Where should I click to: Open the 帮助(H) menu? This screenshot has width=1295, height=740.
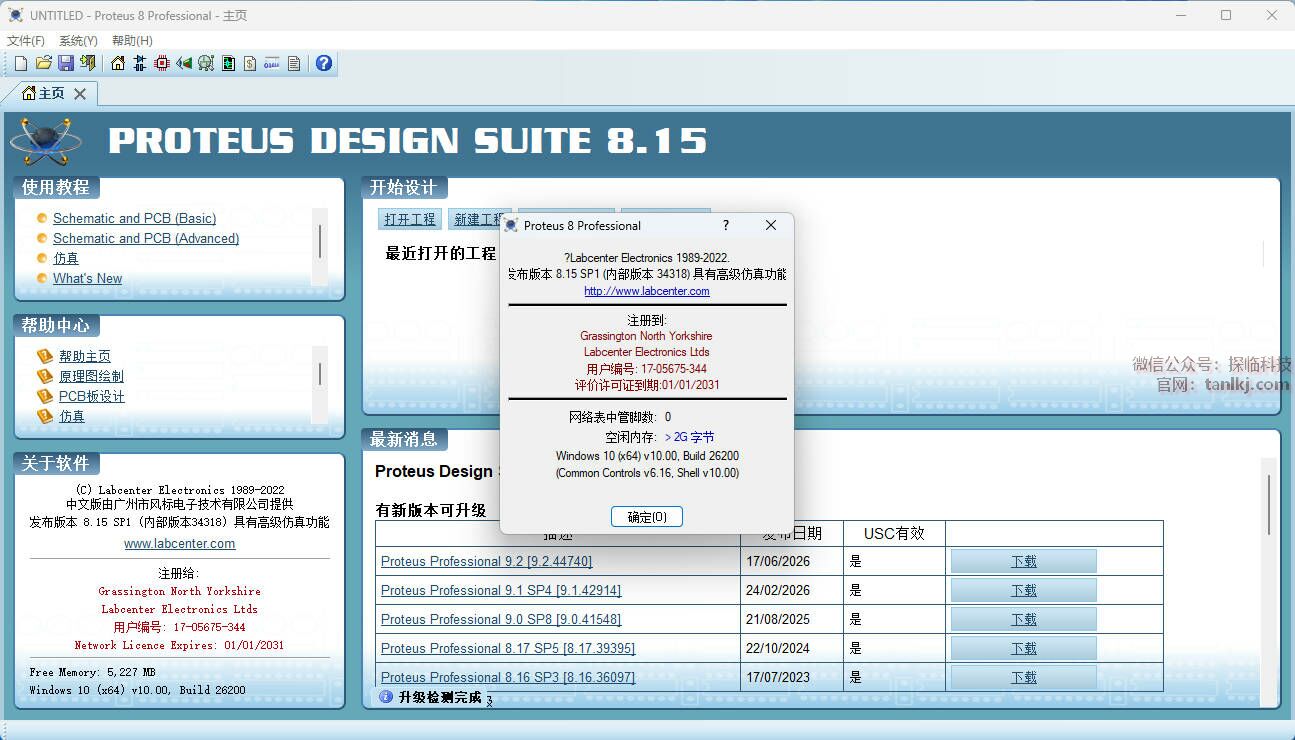click(x=132, y=41)
